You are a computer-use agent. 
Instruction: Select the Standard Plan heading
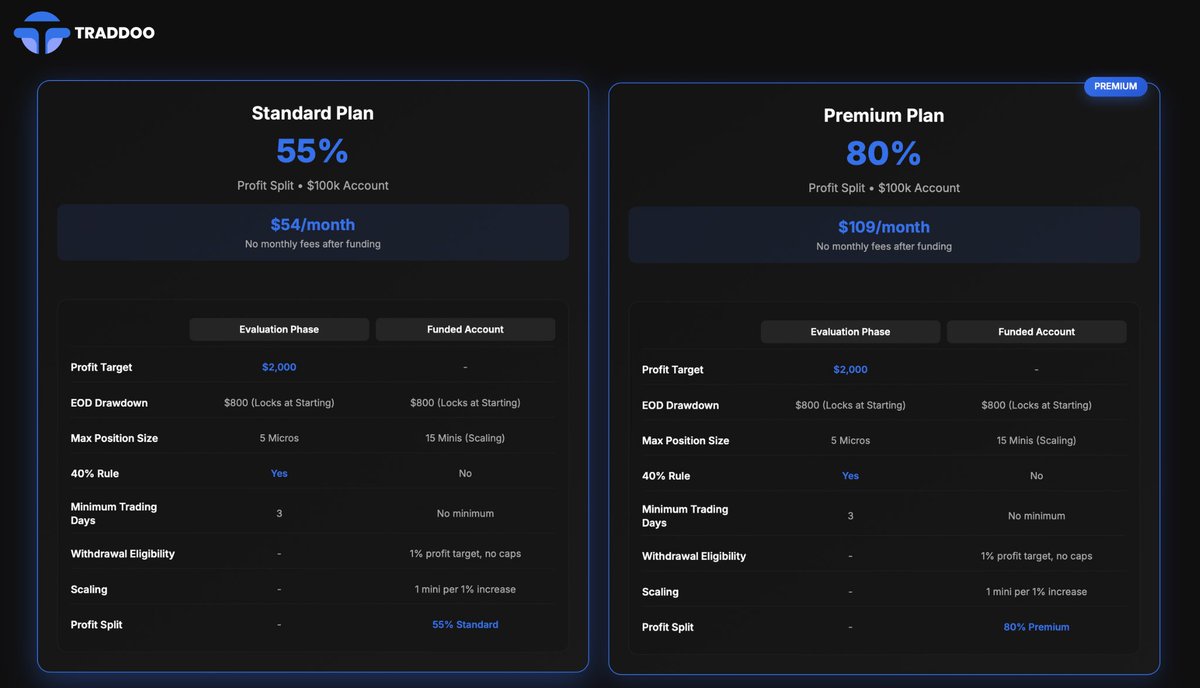[313, 113]
